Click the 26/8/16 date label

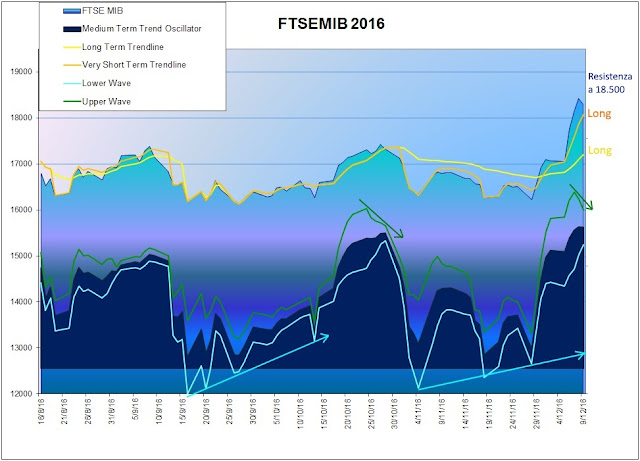click(x=89, y=412)
